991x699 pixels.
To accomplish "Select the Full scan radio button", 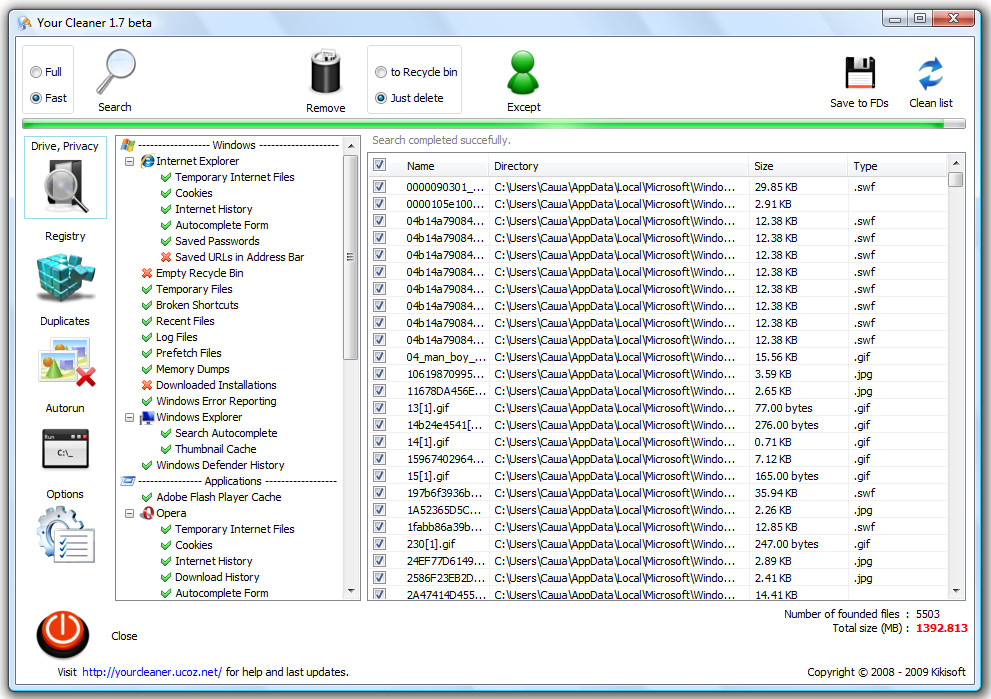I will (36, 72).
